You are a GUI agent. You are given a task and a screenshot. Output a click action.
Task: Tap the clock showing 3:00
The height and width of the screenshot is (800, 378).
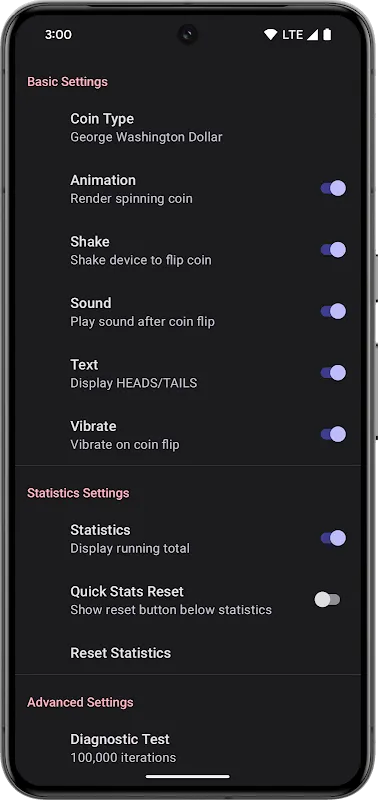[x=58, y=35]
